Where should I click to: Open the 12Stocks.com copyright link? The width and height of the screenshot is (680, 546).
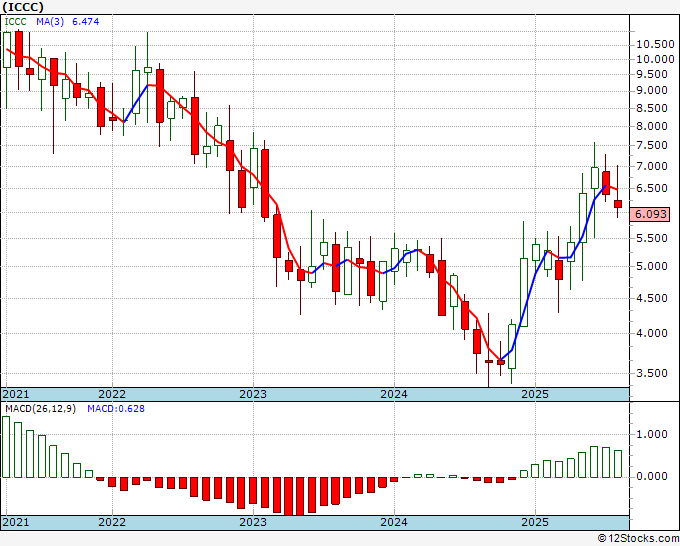[x=638, y=539]
